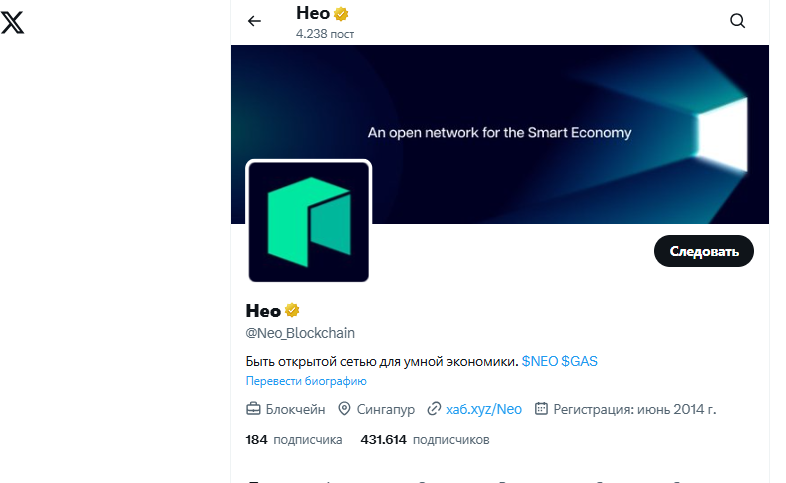Click the location pin near Сингапур
The image size is (786, 483).
[x=344, y=409]
